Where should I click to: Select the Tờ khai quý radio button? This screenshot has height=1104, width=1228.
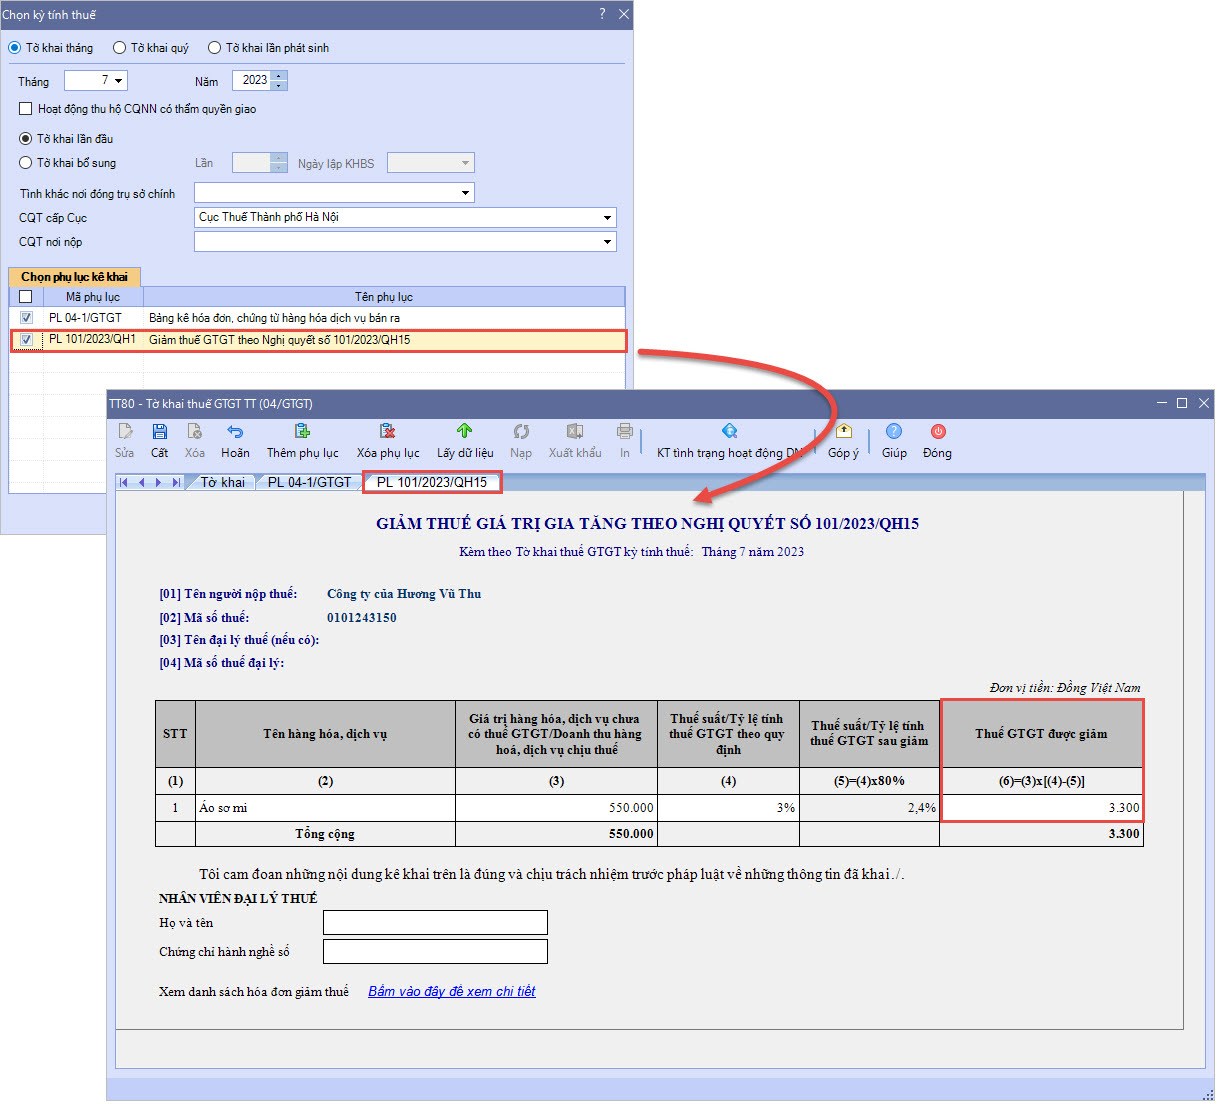pyautogui.click(x=120, y=48)
